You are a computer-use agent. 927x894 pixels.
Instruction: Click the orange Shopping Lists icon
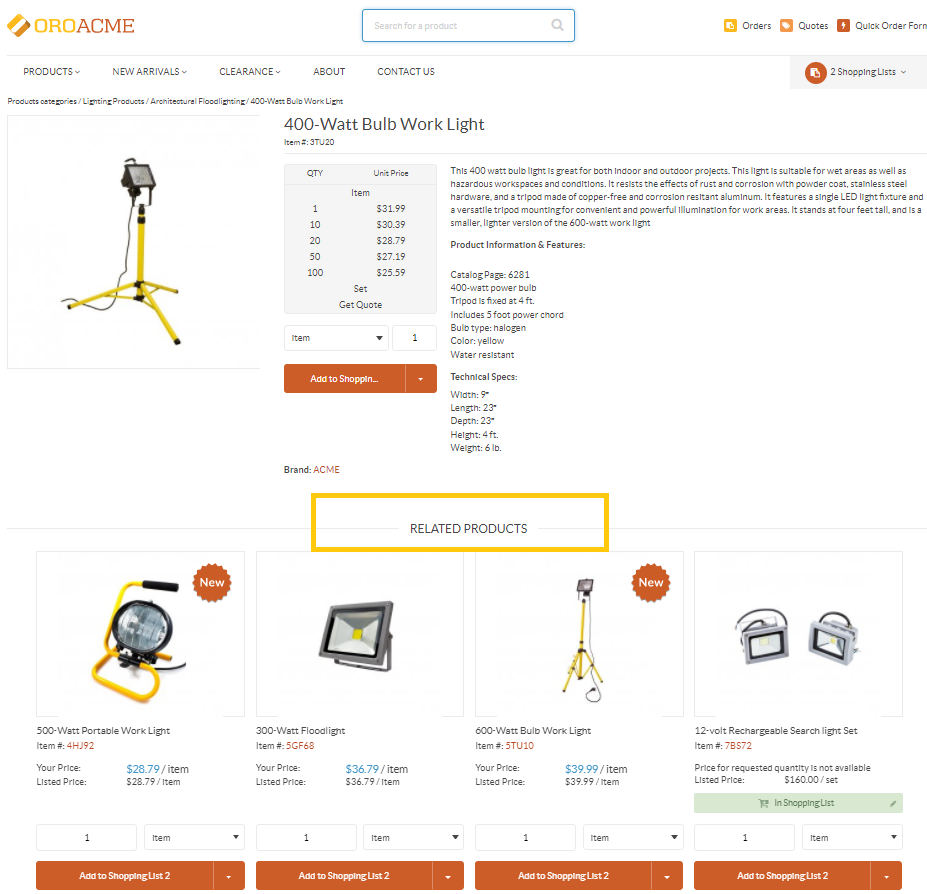pos(815,72)
